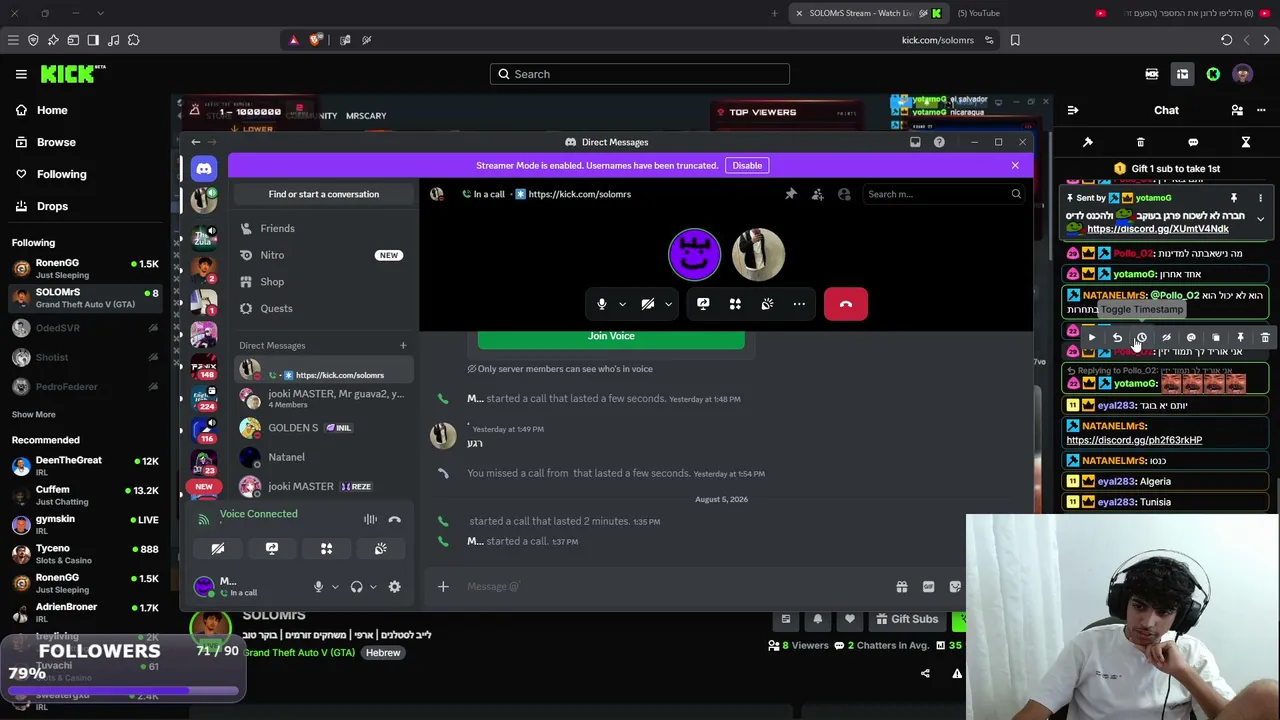Image resolution: width=1280 pixels, height=720 pixels.
Task: Open GOLDEN S direct message
Action: coord(324,428)
